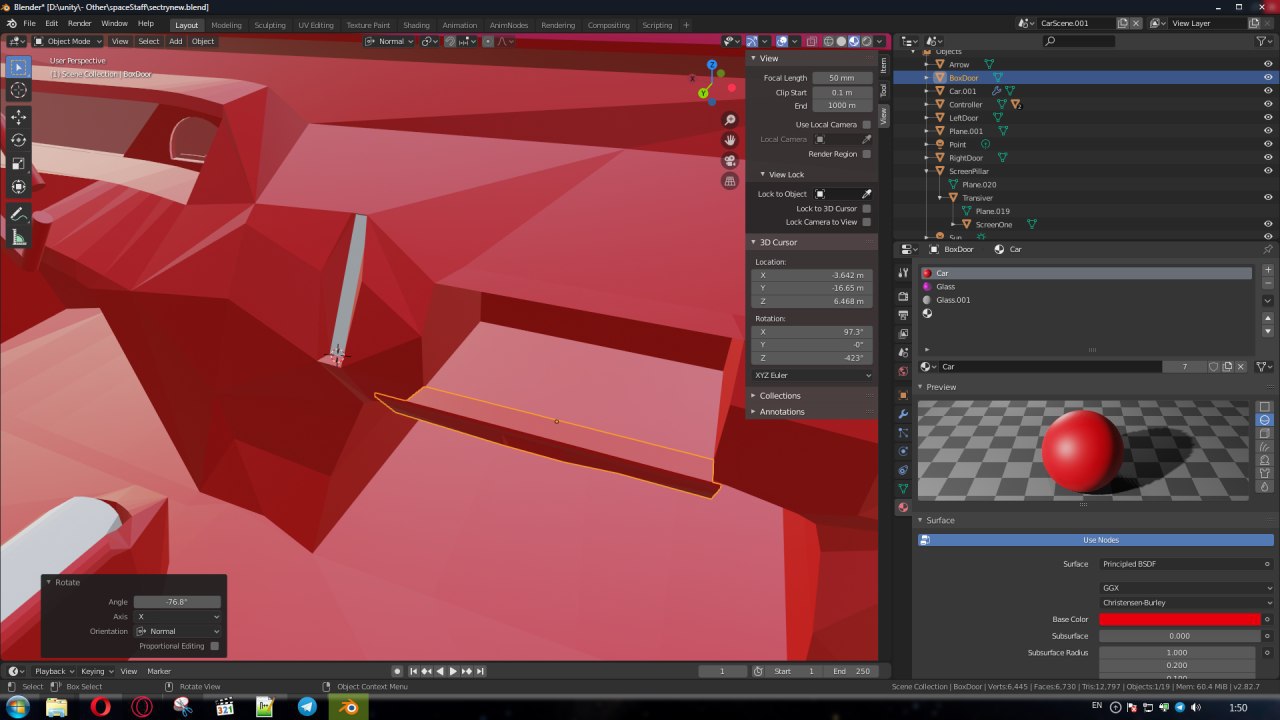Select the Measure tool
Screen dimensions: 1280x720
[18, 237]
